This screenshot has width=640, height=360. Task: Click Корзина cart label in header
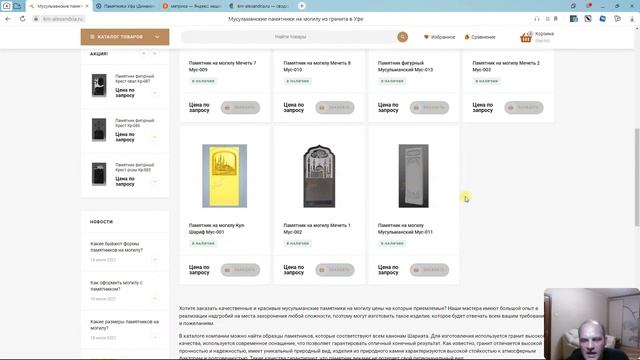pos(544,34)
